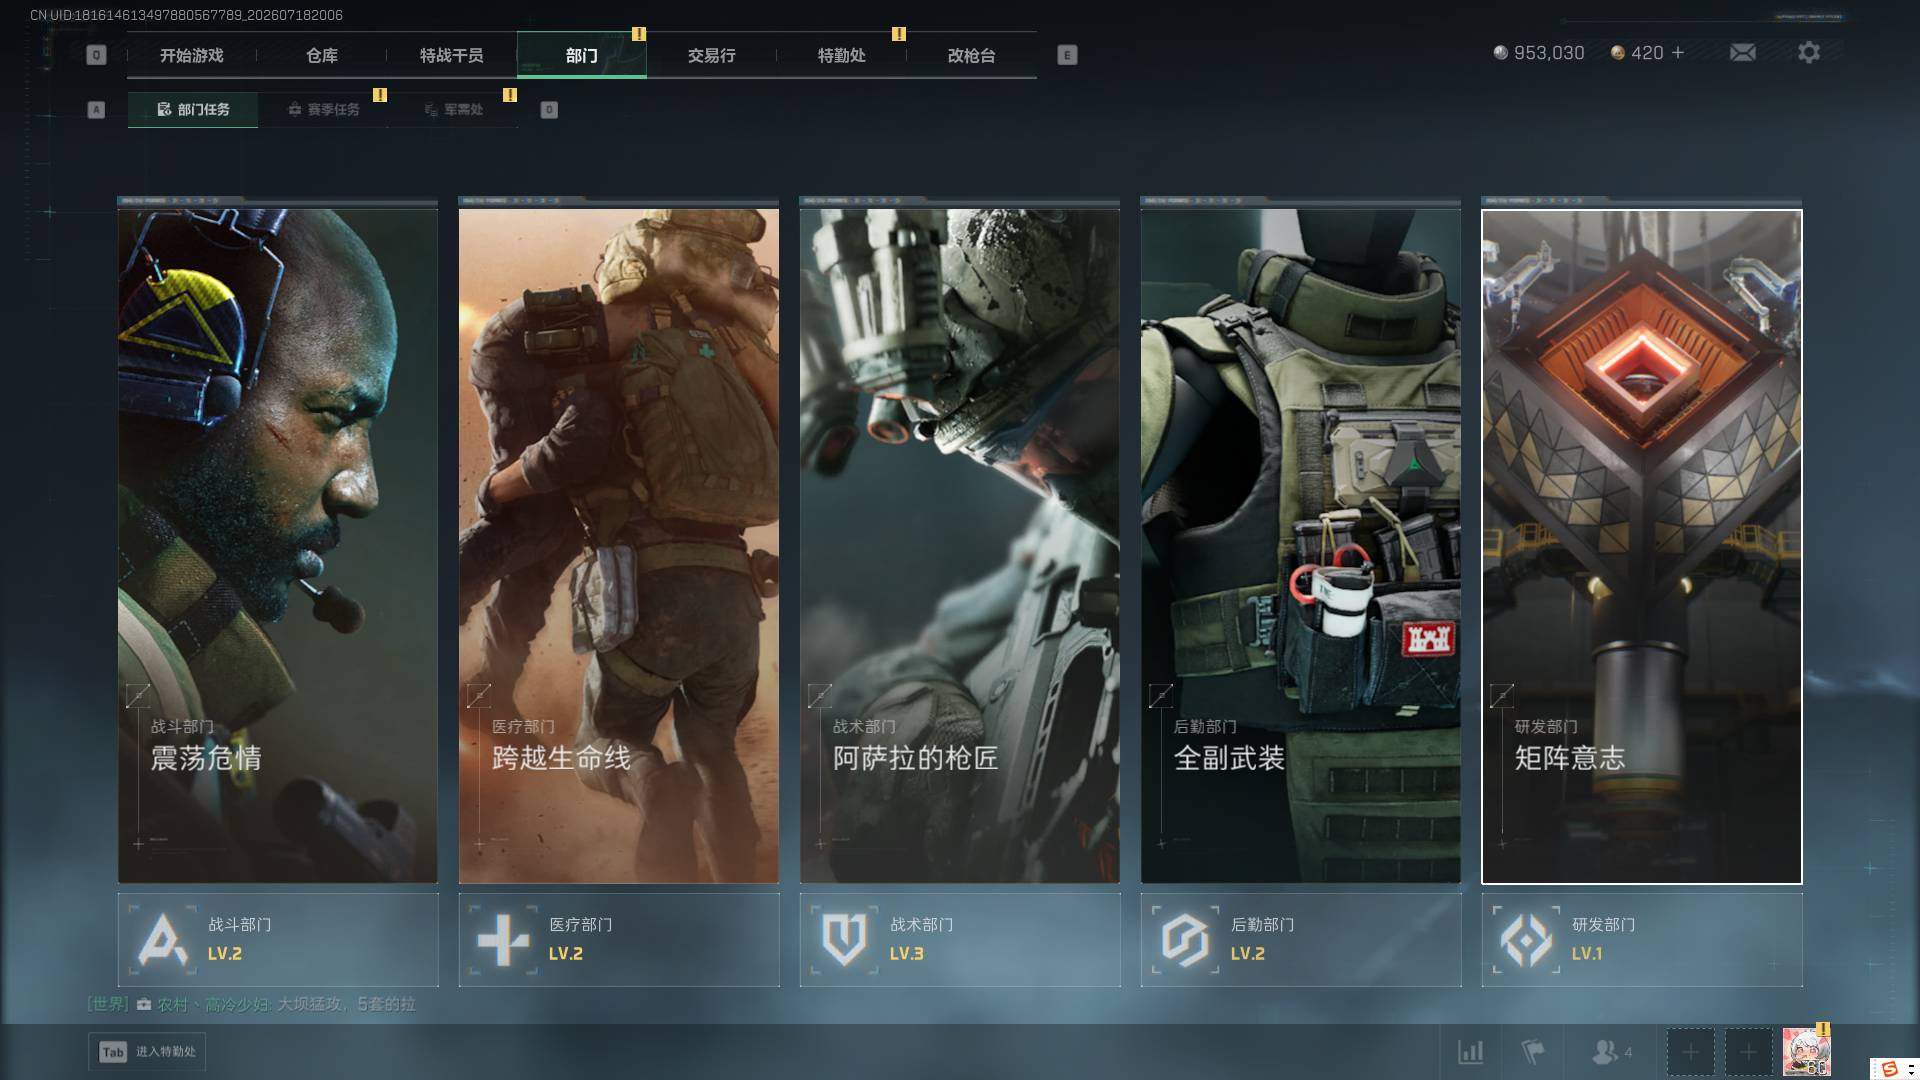Open the 特勤处 tab
Image resolution: width=1920 pixels, height=1080 pixels.
(x=842, y=55)
